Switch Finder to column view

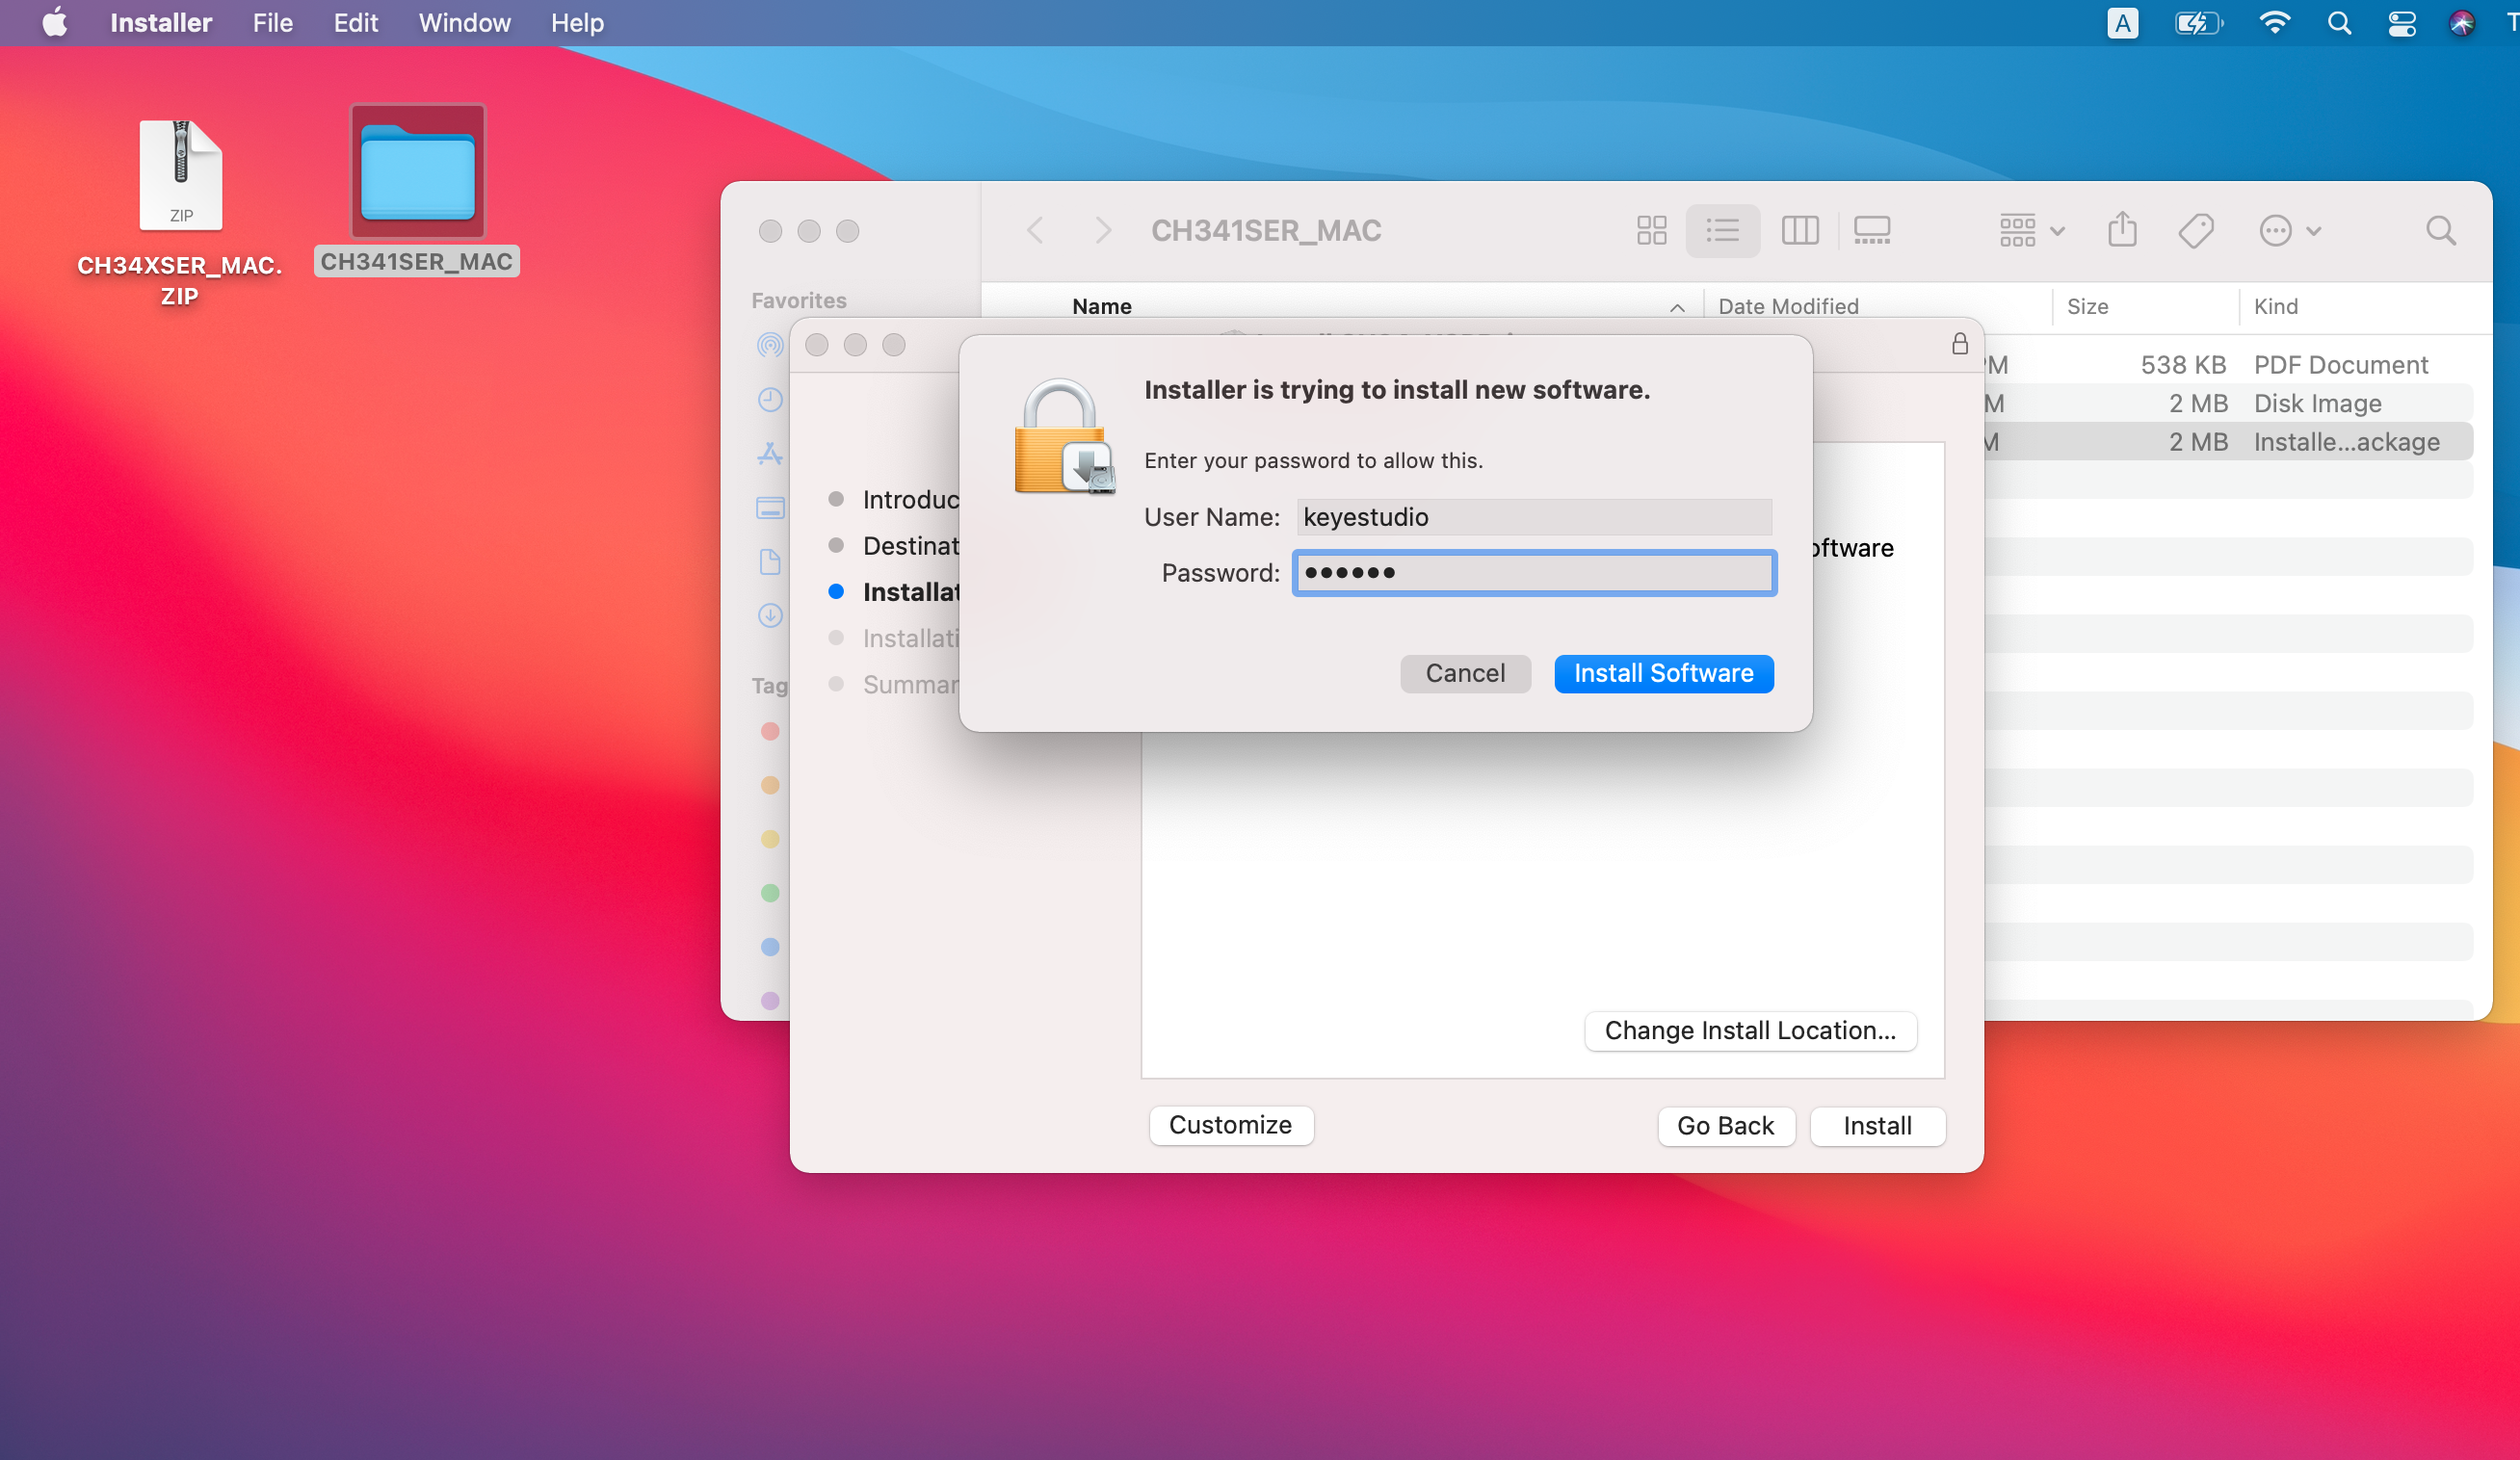(x=1799, y=231)
